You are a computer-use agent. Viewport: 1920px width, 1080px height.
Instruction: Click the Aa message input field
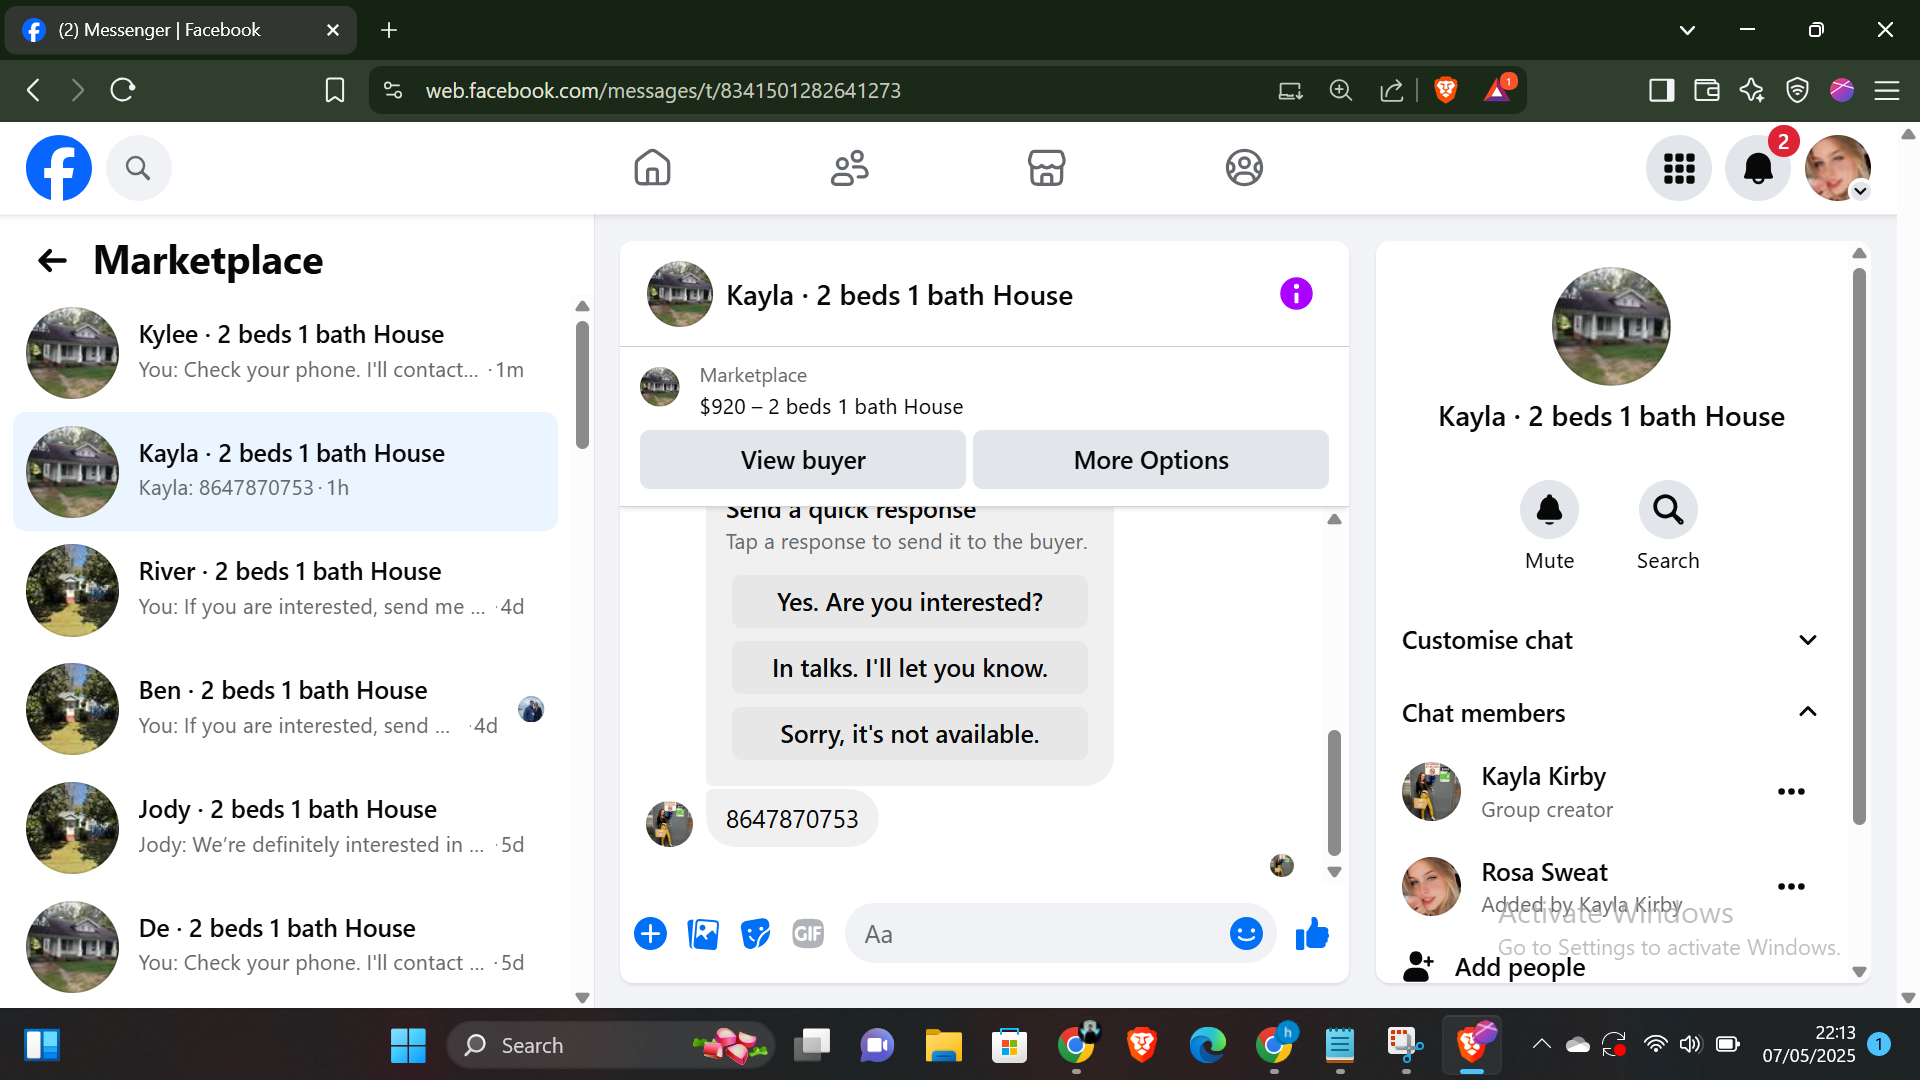tap(1030, 934)
